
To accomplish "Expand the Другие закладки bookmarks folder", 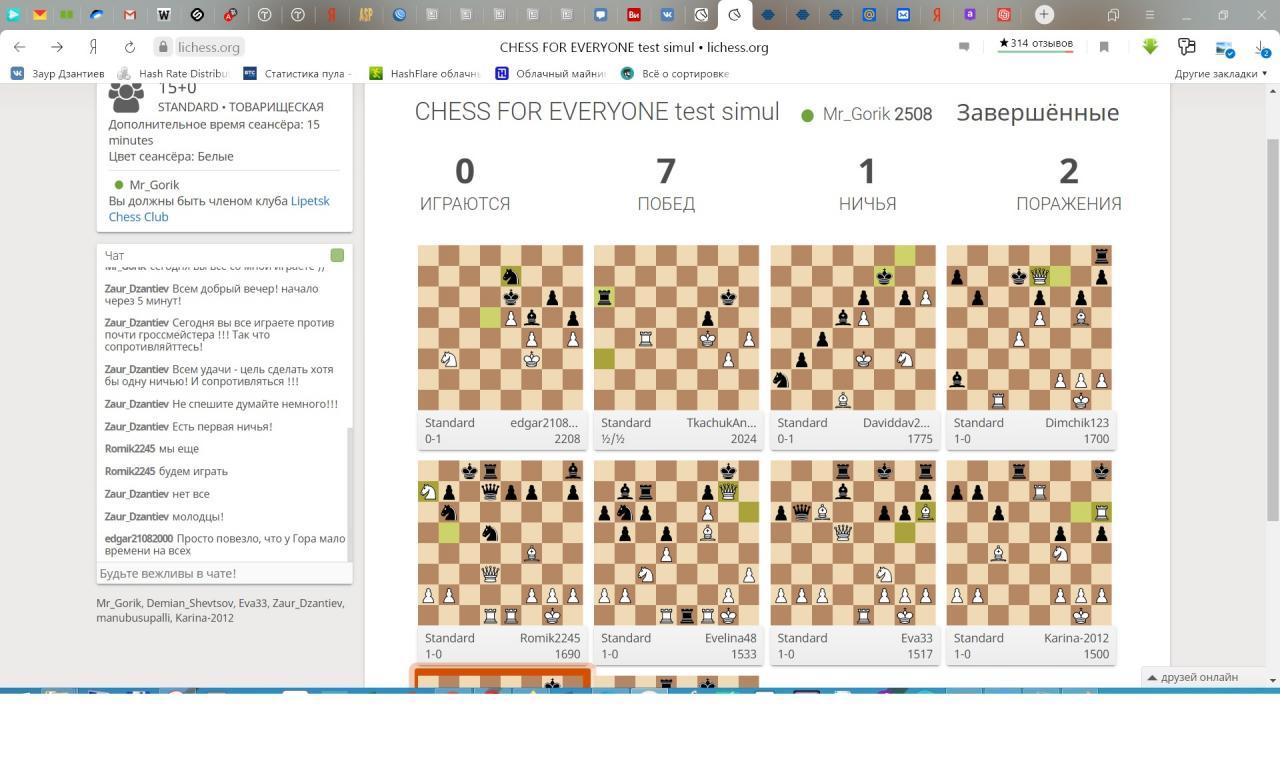I will click(1220, 73).
